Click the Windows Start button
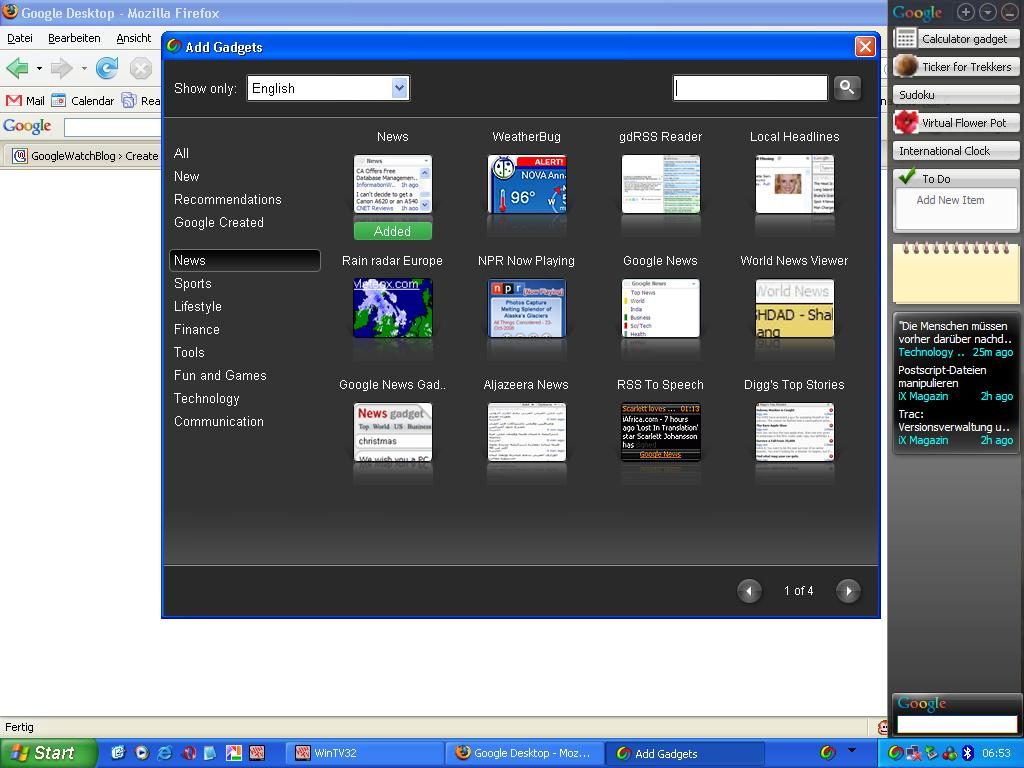This screenshot has height=768, width=1024. pos(47,753)
